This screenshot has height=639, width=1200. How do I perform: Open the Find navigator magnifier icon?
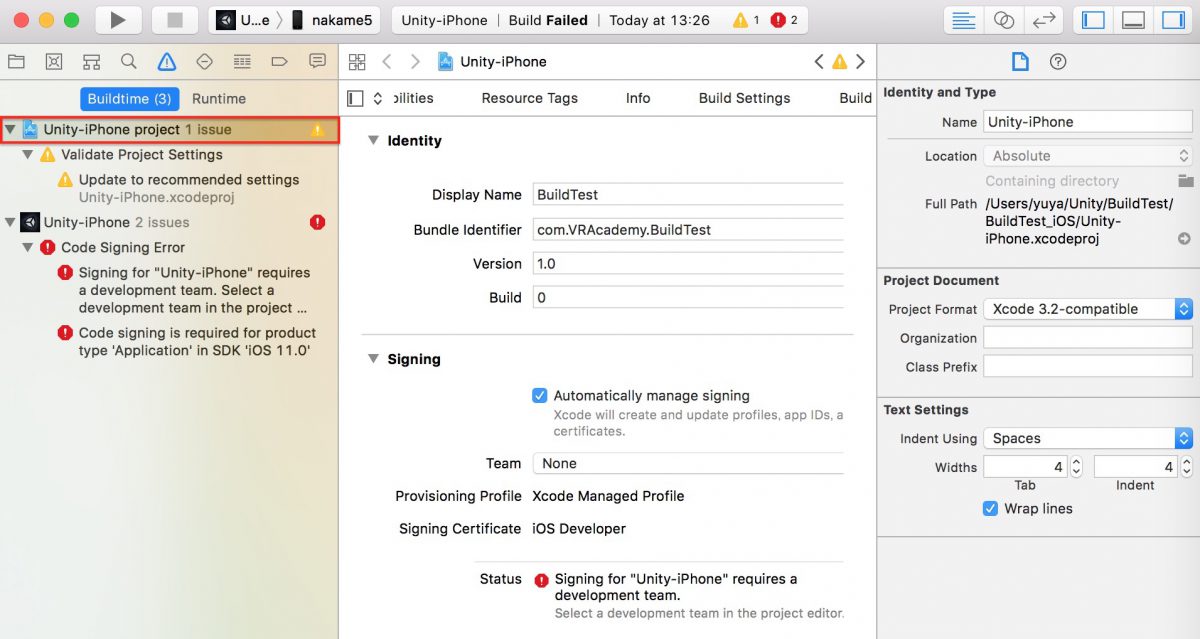pos(128,62)
